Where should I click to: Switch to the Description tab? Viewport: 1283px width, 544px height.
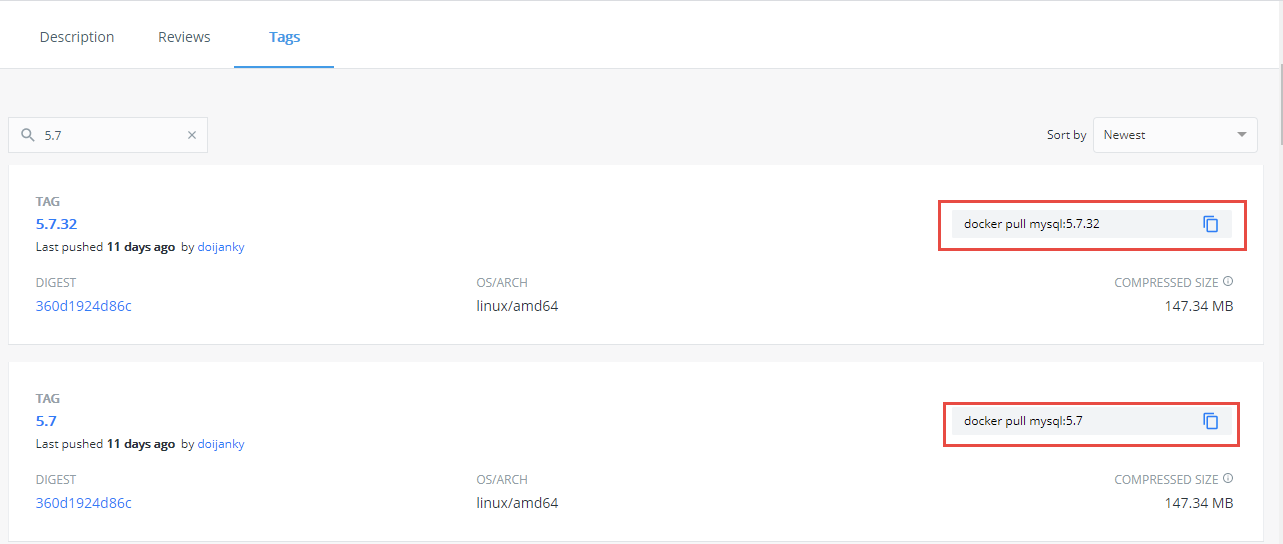(77, 37)
